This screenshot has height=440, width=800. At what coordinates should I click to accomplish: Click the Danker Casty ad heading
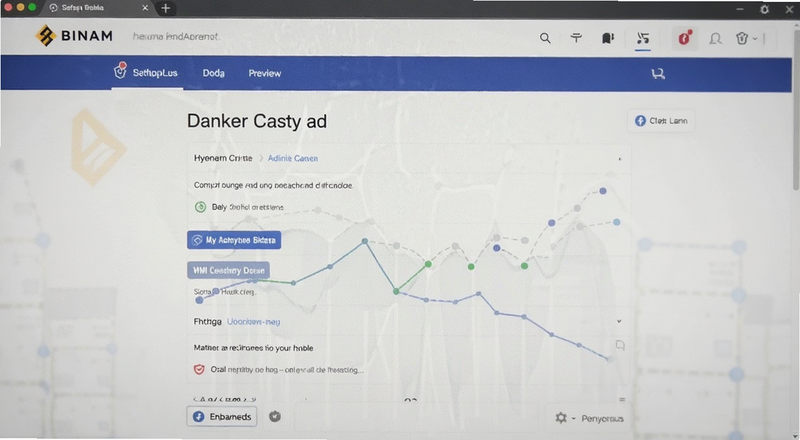point(257,121)
